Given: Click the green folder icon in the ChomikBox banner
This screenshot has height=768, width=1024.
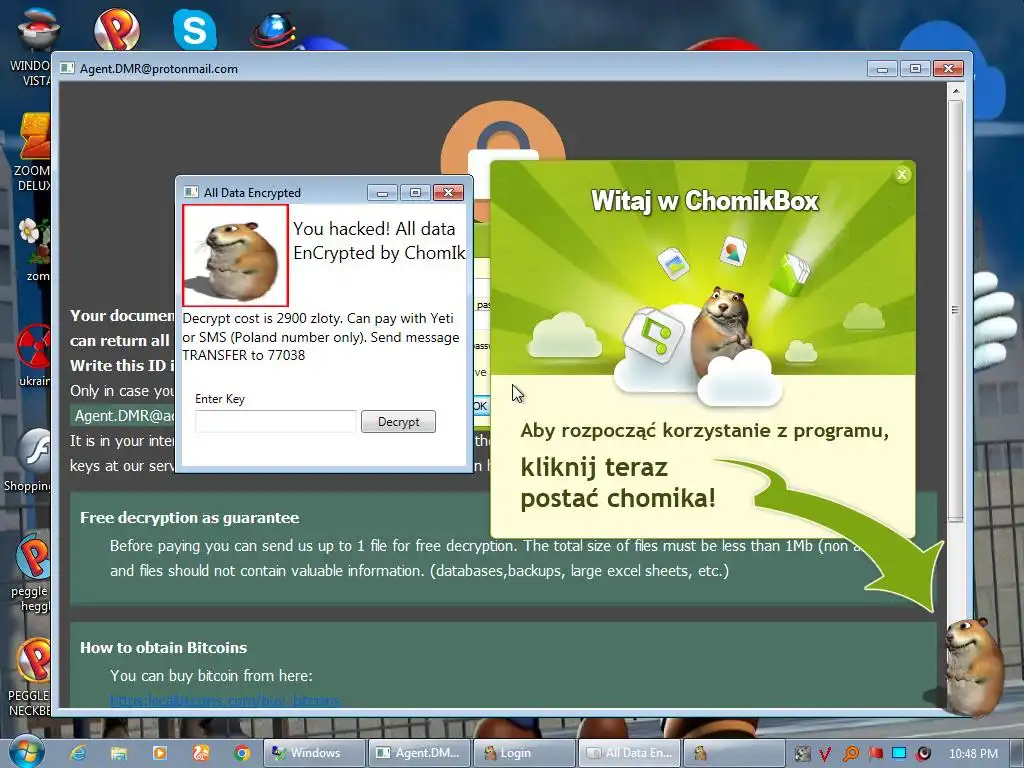Looking at the screenshot, I should pyautogui.click(x=790, y=274).
